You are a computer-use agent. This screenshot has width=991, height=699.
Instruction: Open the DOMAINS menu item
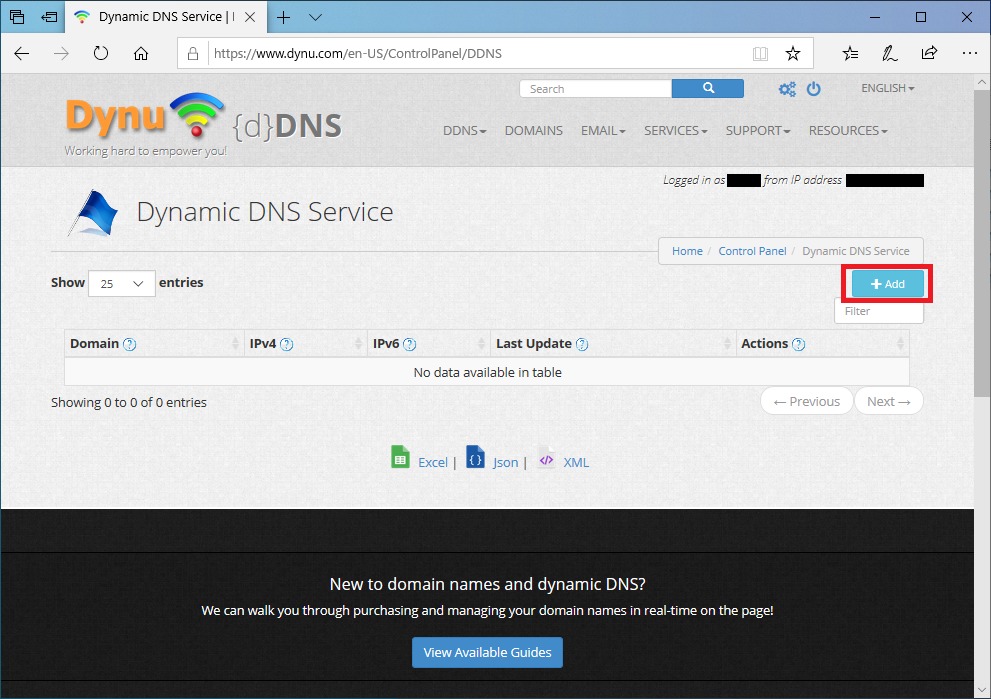pyautogui.click(x=533, y=131)
